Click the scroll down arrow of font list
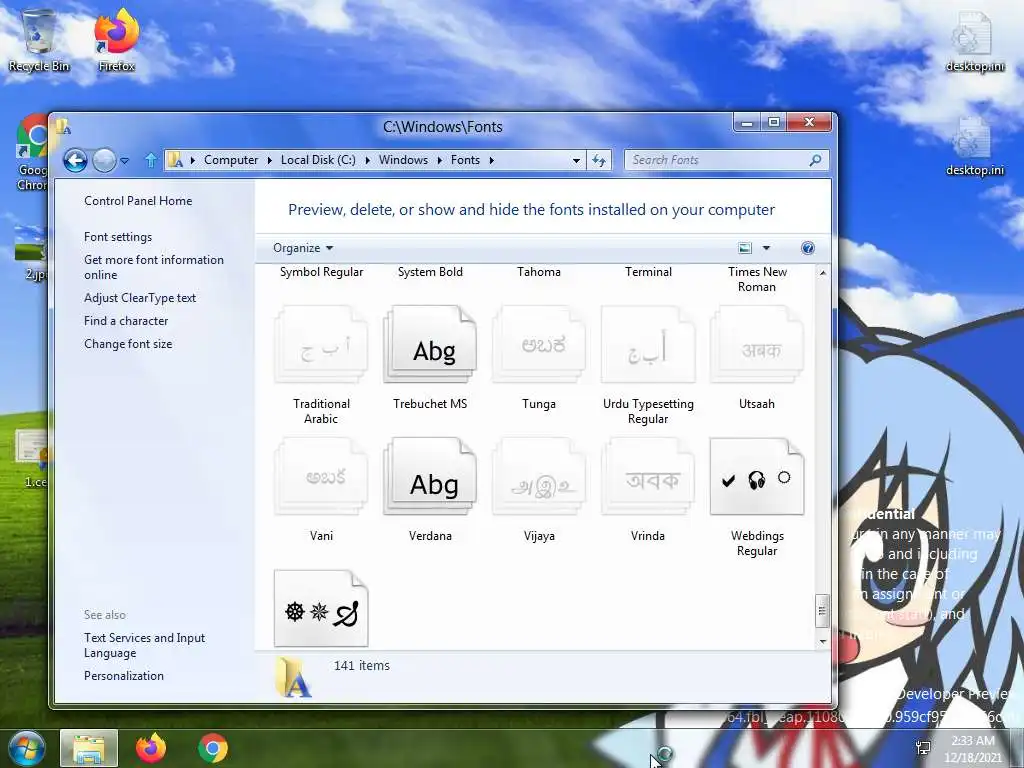Screen dimensions: 1024x768 [822, 641]
